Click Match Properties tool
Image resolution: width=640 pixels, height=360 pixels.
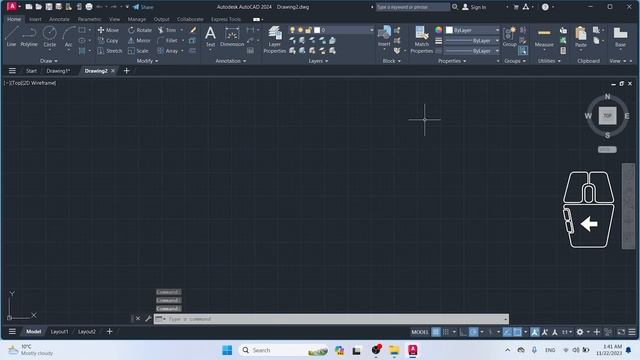(421, 40)
